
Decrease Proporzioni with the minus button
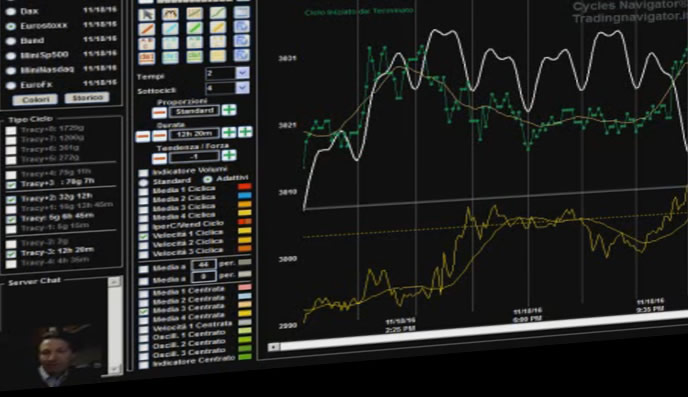pos(159,113)
